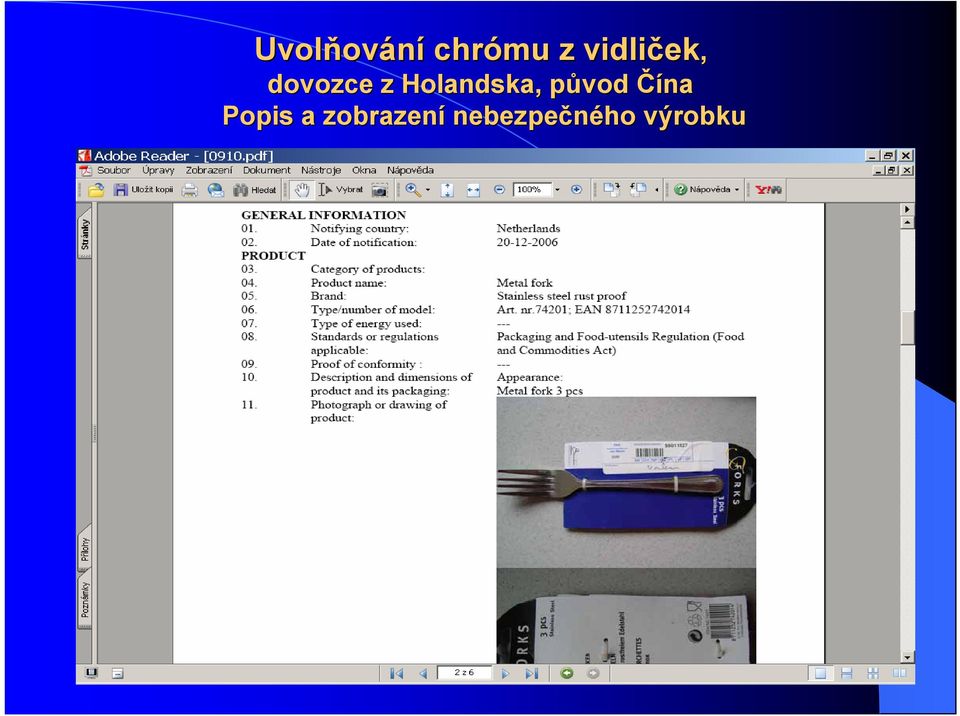Go to previous page arrow

point(423,674)
